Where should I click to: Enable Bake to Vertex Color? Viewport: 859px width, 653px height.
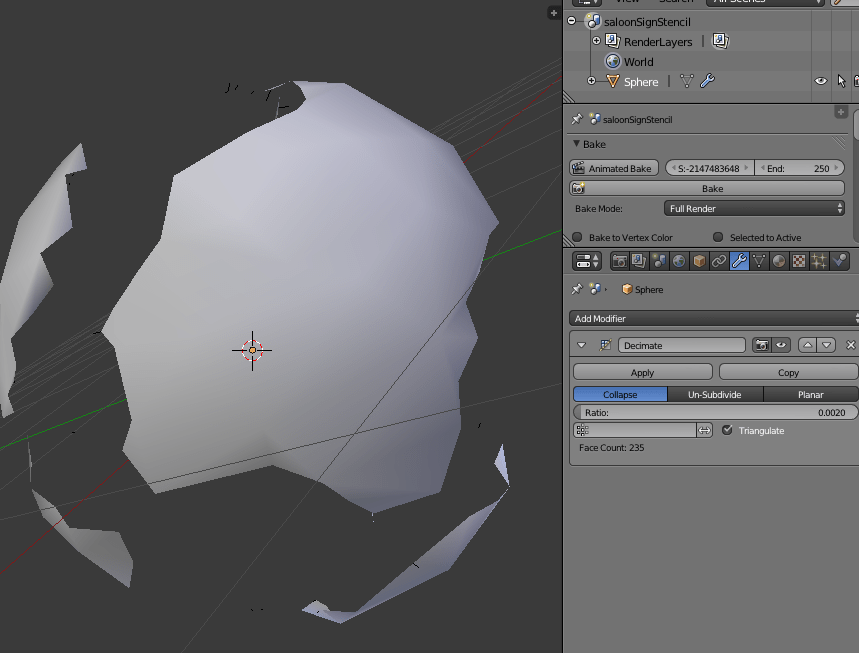click(x=577, y=237)
